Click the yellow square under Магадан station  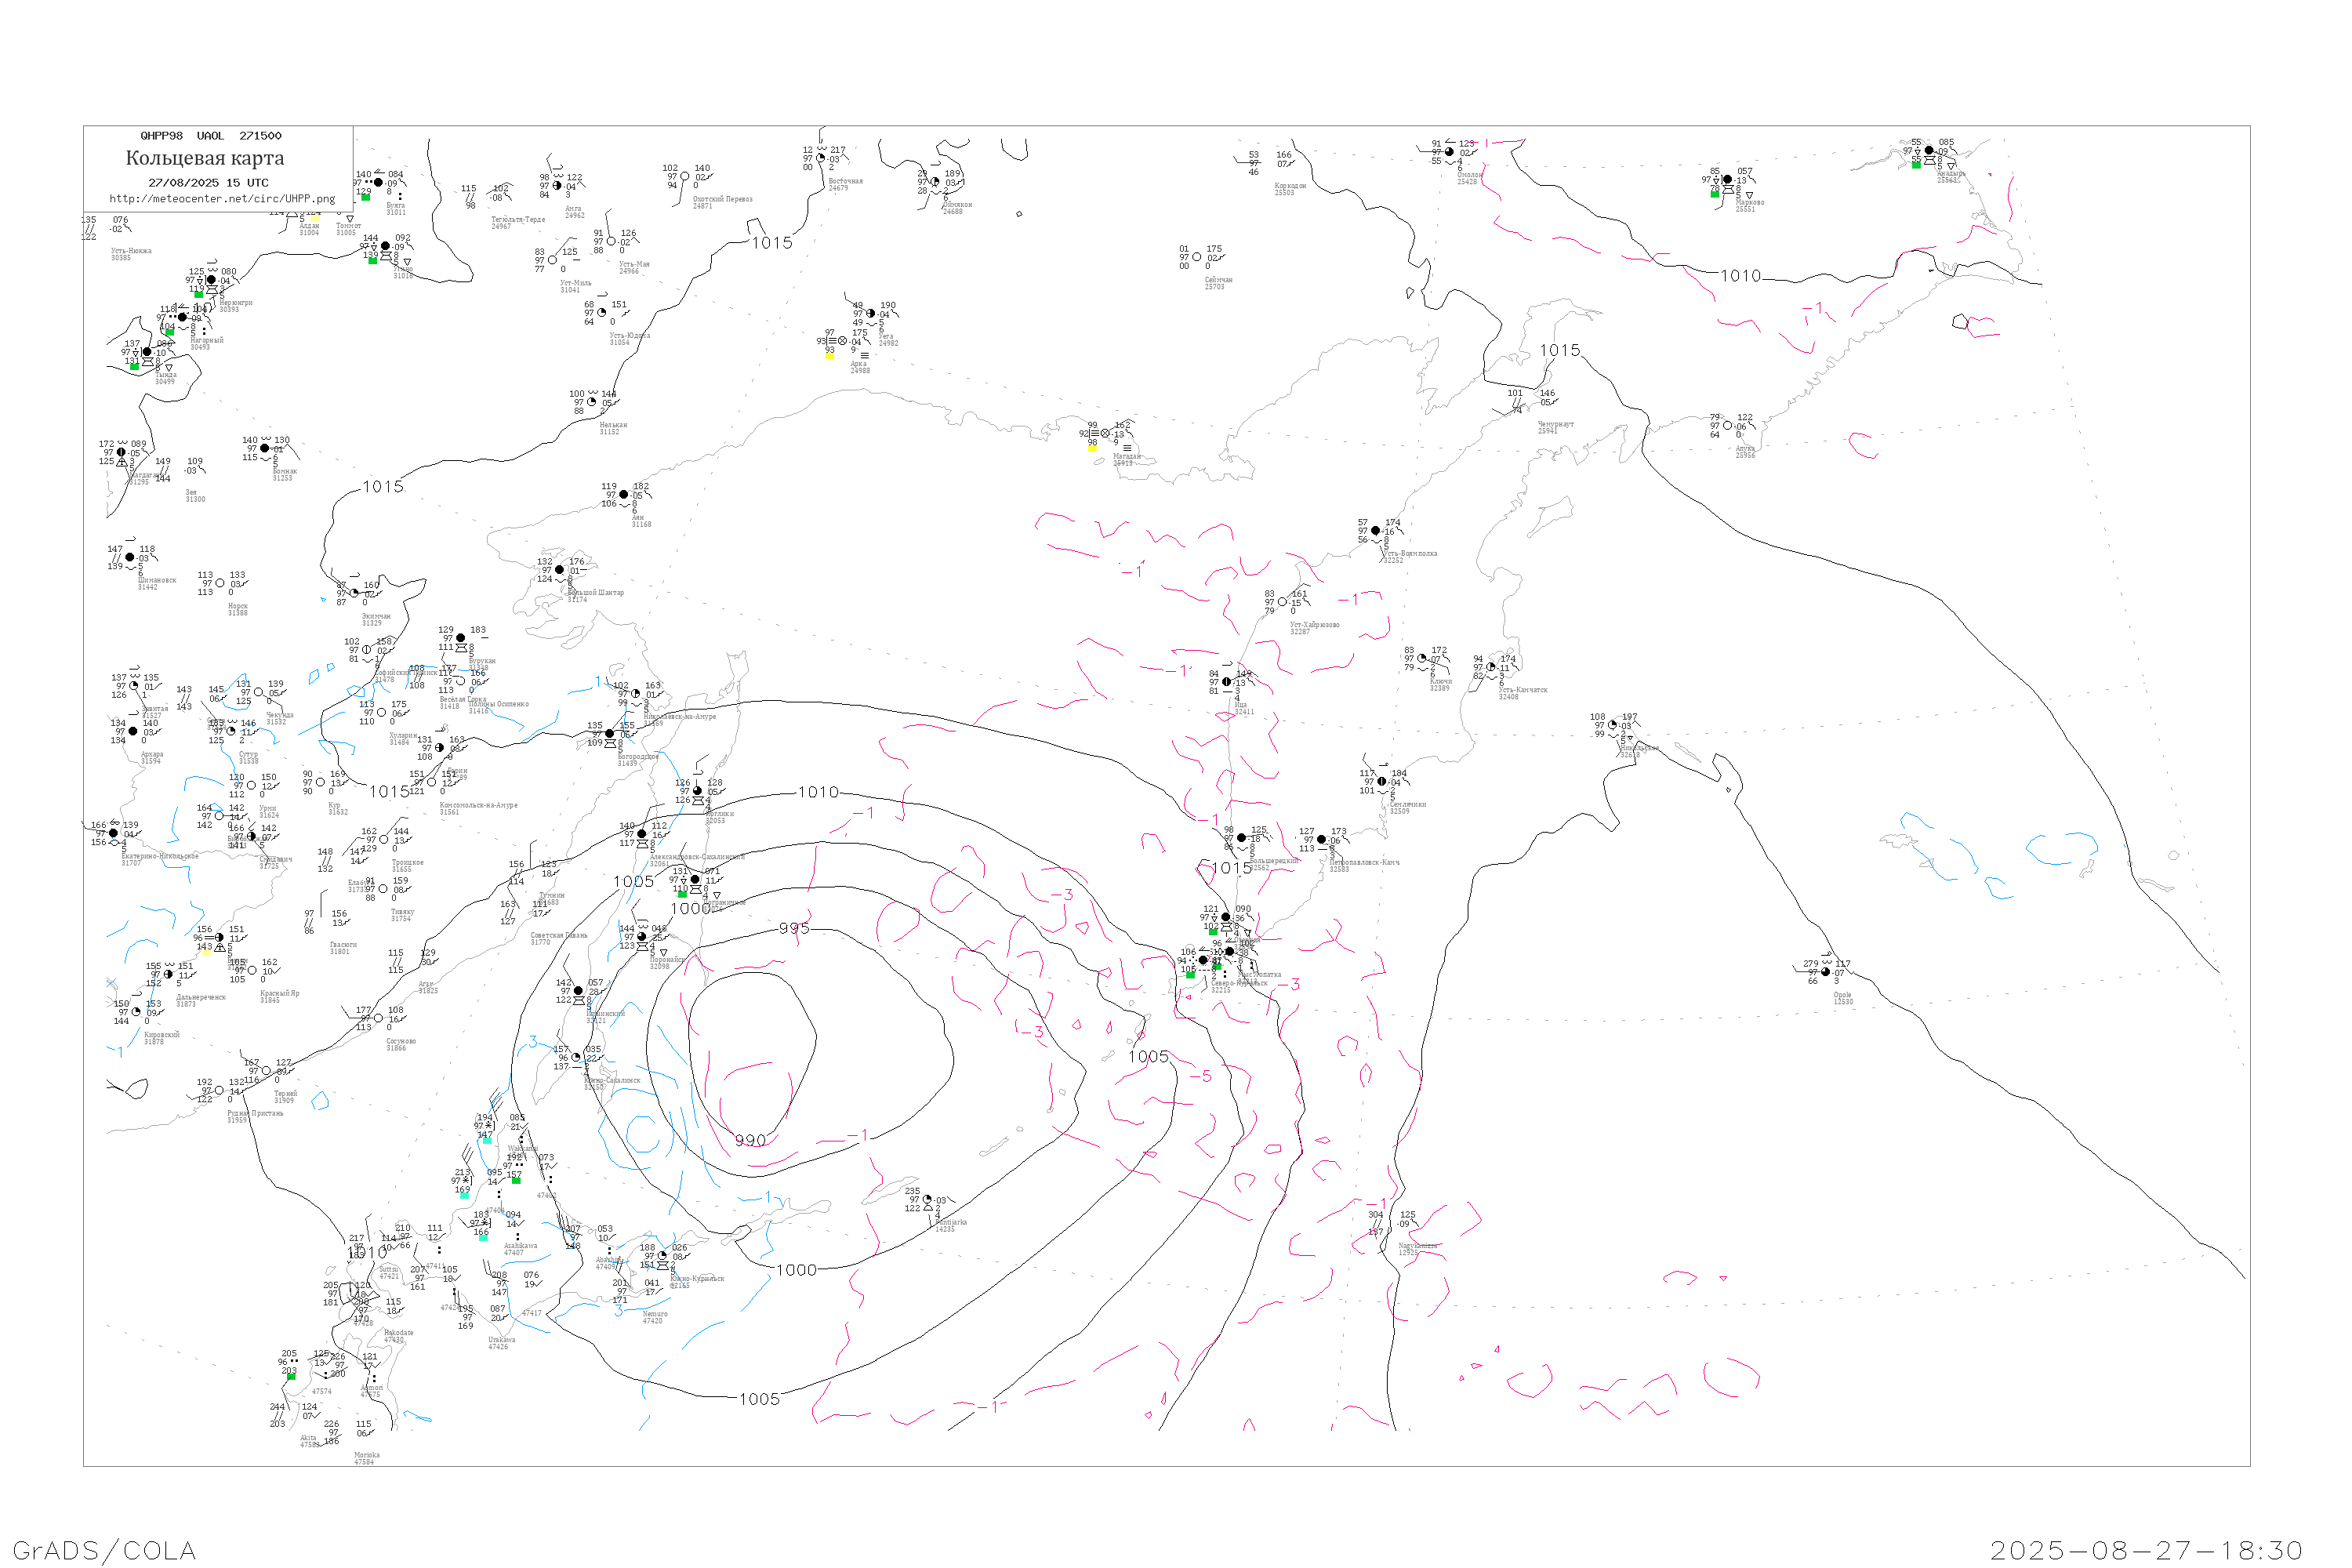pos(1092,448)
